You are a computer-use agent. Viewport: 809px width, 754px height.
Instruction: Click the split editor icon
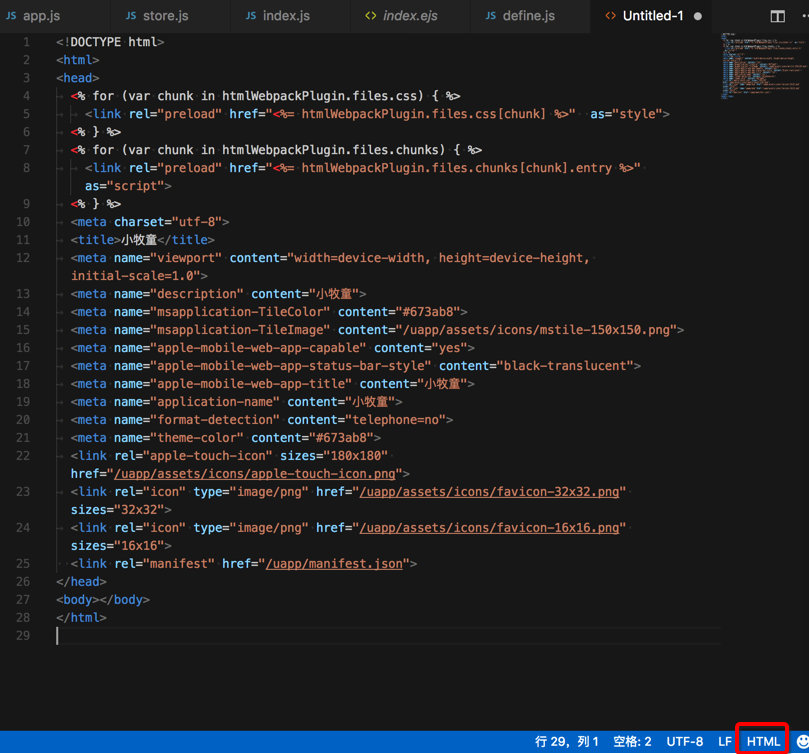click(x=778, y=17)
